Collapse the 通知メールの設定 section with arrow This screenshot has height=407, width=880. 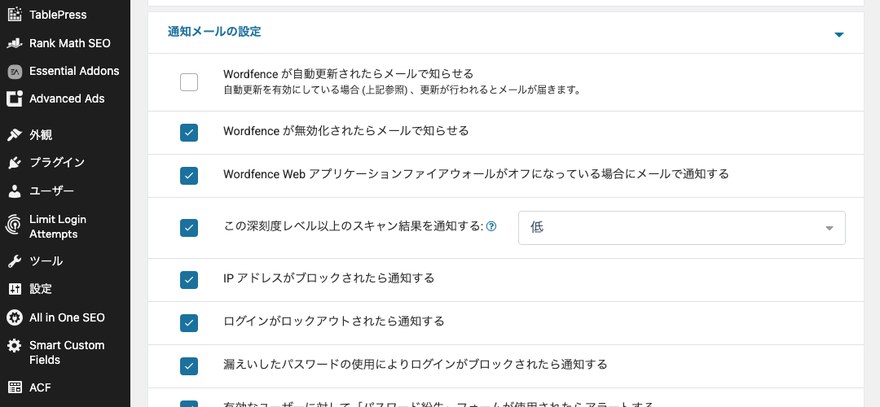(839, 34)
